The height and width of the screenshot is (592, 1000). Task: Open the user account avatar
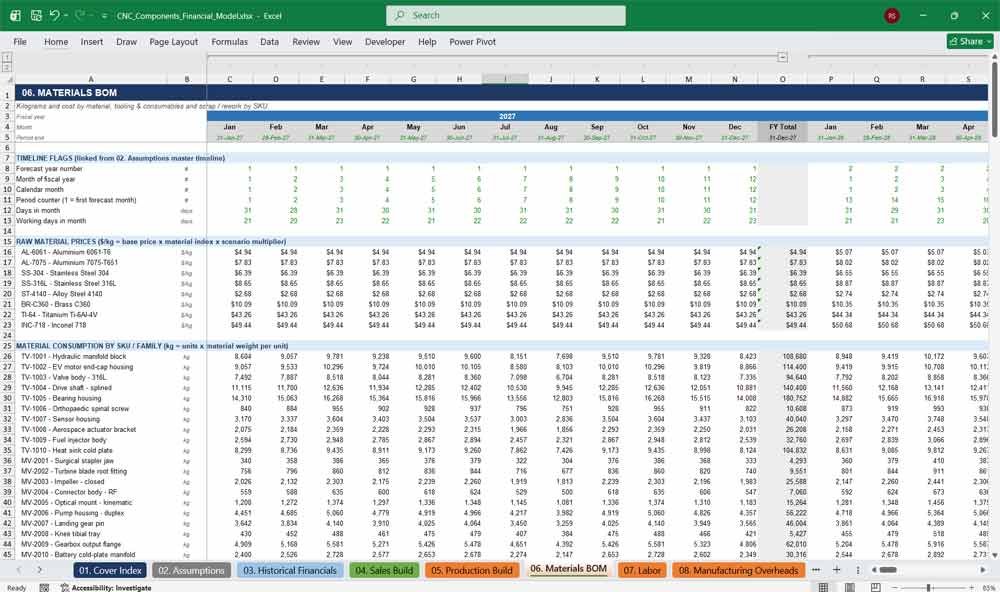(892, 15)
